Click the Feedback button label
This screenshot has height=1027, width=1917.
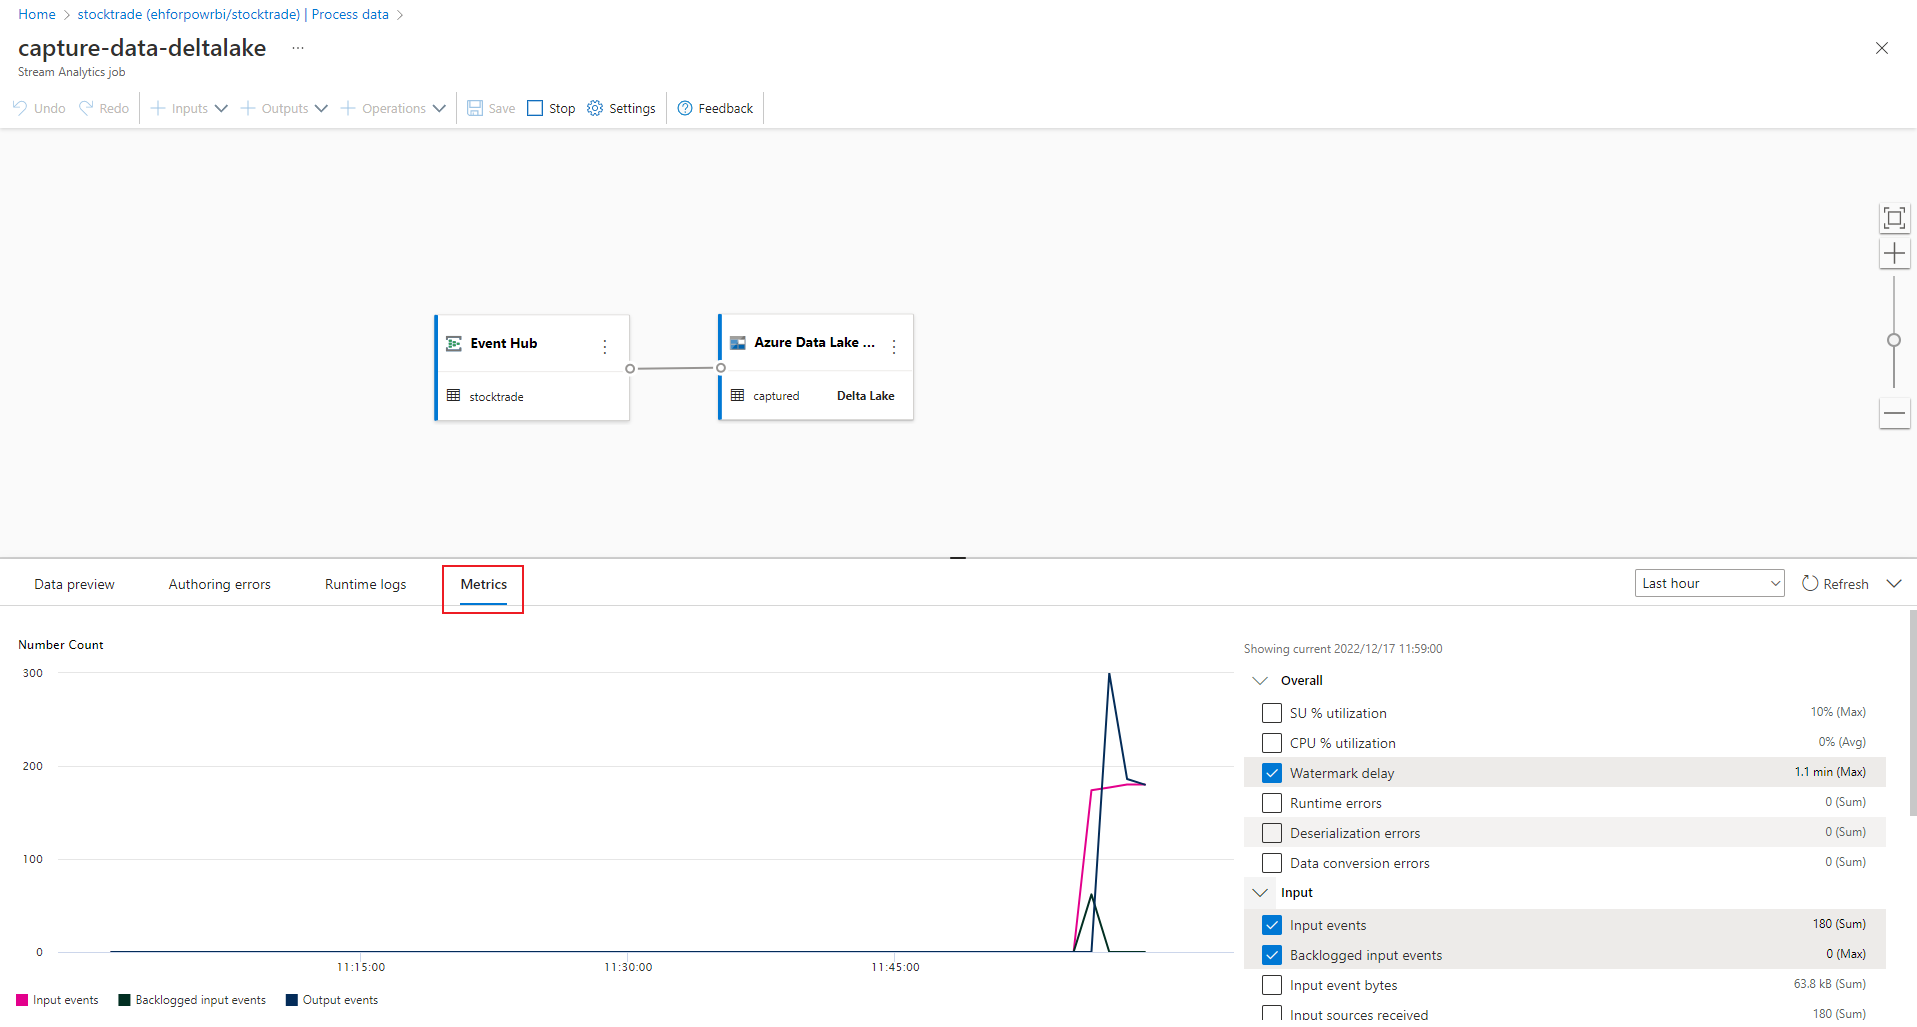click(x=725, y=108)
